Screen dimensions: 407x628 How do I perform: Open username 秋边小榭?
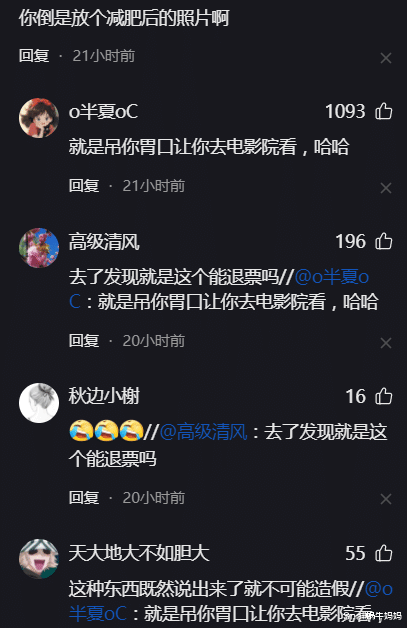point(104,396)
